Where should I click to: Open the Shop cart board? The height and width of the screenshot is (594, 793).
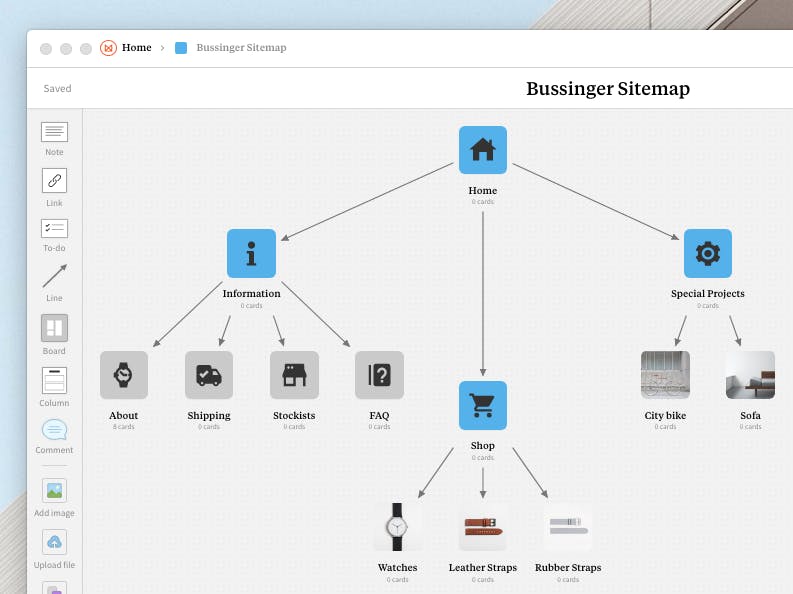point(482,405)
